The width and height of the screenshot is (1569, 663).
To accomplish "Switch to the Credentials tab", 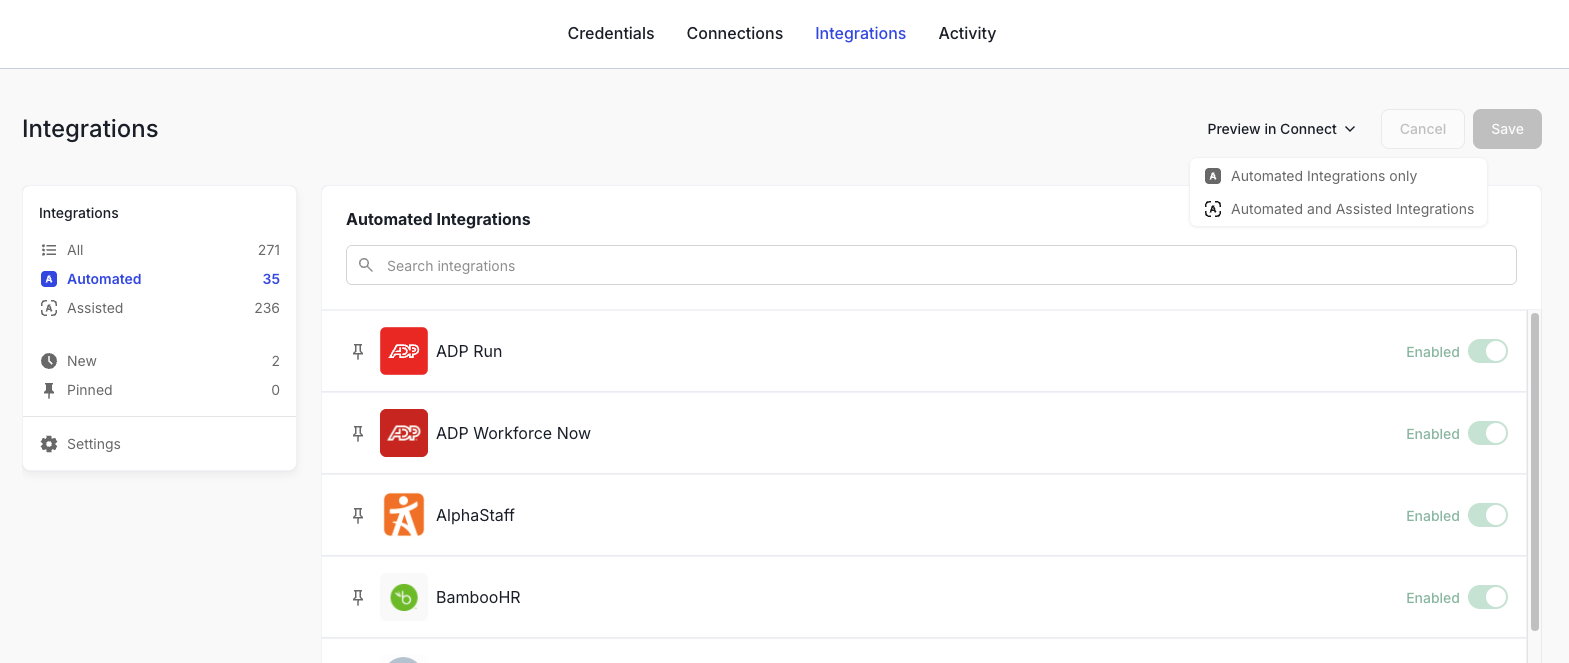I will click(611, 33).
